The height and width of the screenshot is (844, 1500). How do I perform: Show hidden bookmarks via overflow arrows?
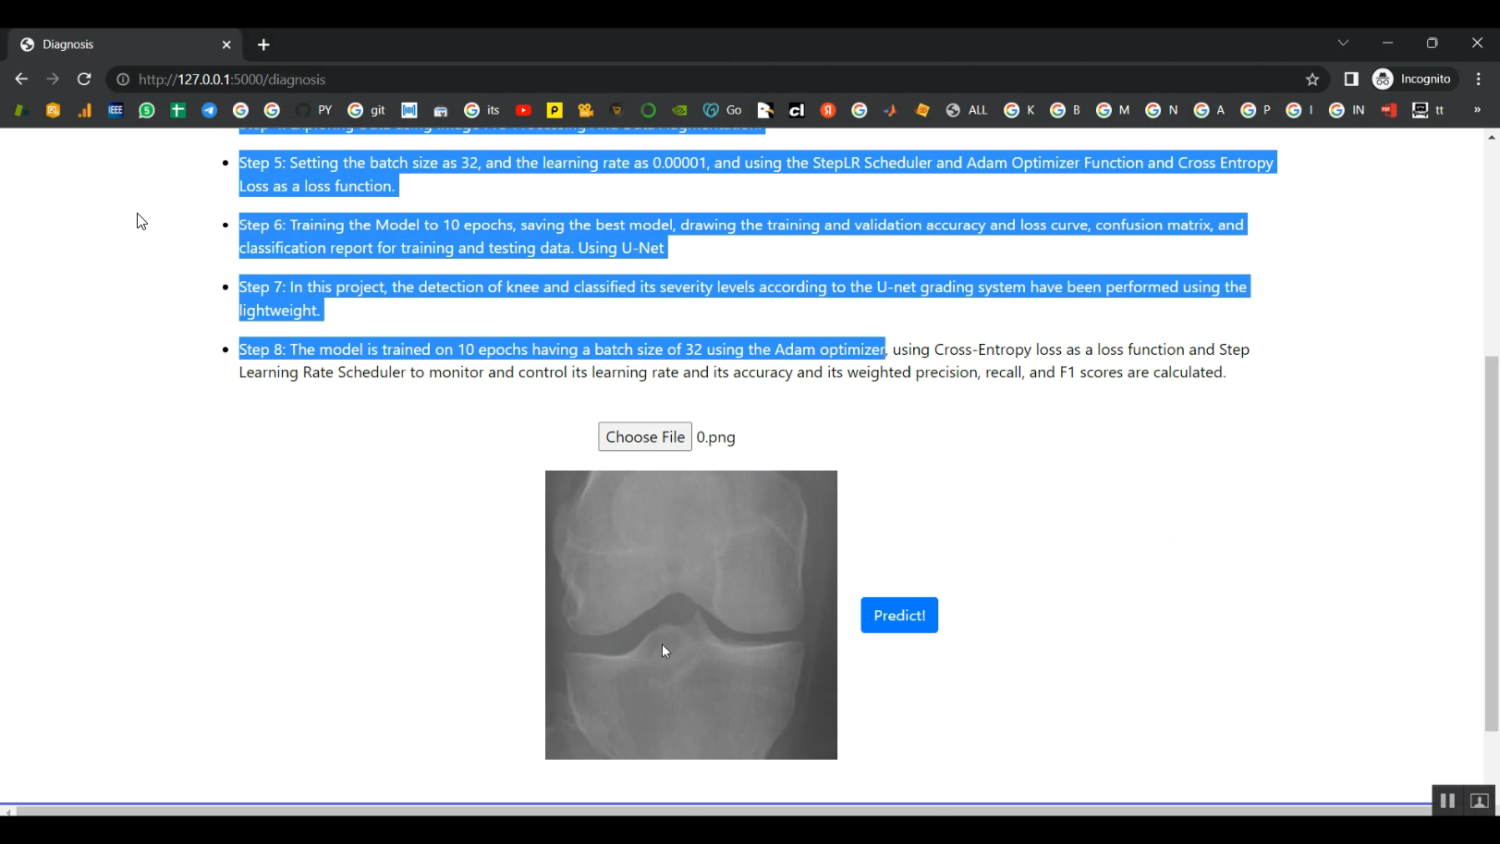(1477, 110)
